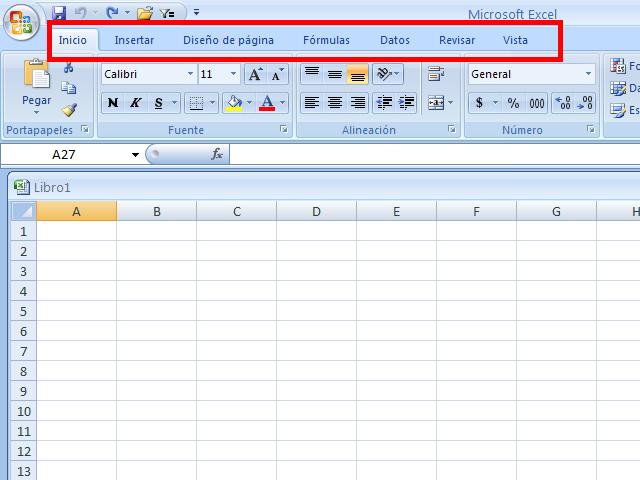Click the Cut scissors icon
This screenshot has height=480, width=640.
point(69,68)
